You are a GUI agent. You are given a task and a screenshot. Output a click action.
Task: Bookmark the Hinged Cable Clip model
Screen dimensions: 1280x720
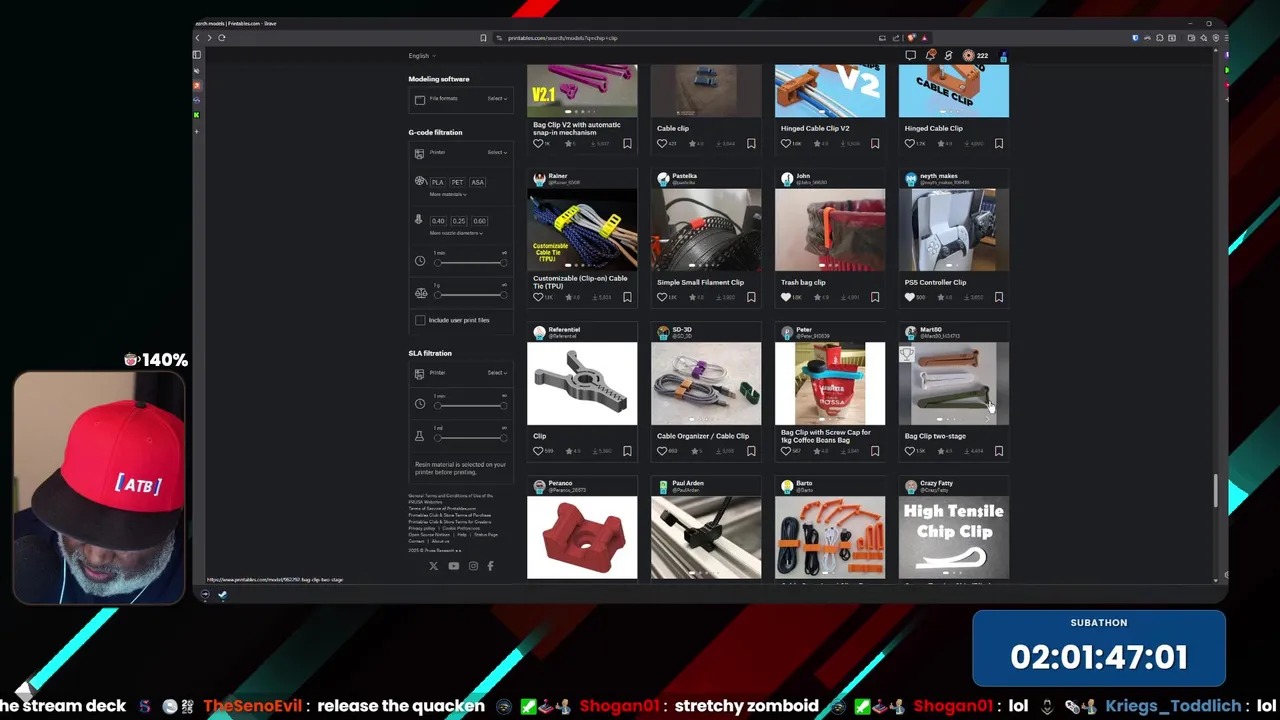(x=999, y=144)
